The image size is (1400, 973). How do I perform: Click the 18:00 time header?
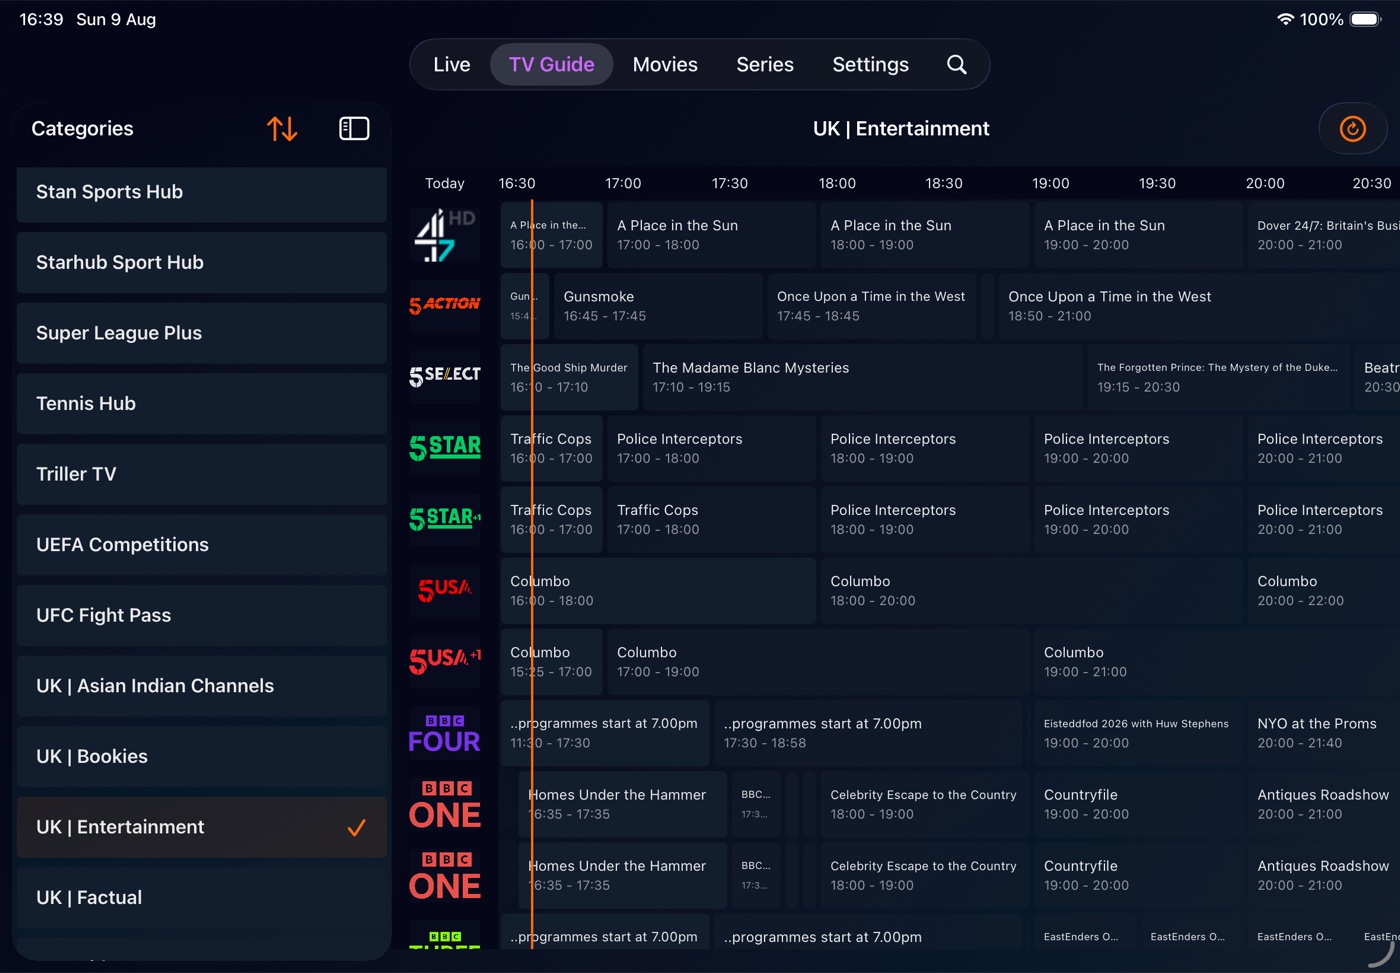[837, 183]
